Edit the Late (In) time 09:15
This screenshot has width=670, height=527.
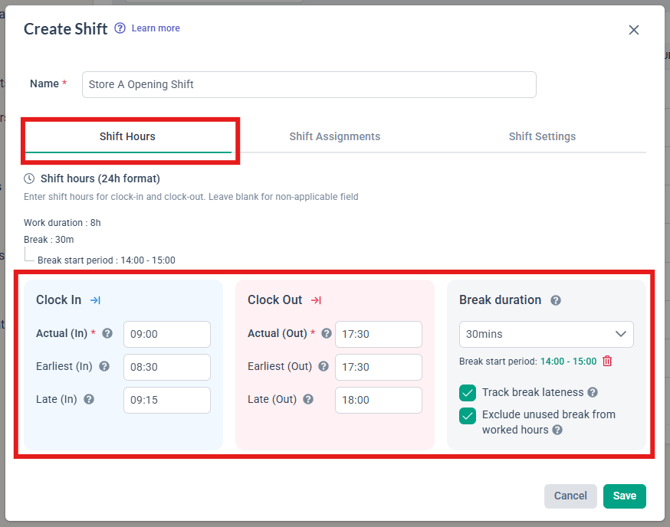[x=167, y=400]
